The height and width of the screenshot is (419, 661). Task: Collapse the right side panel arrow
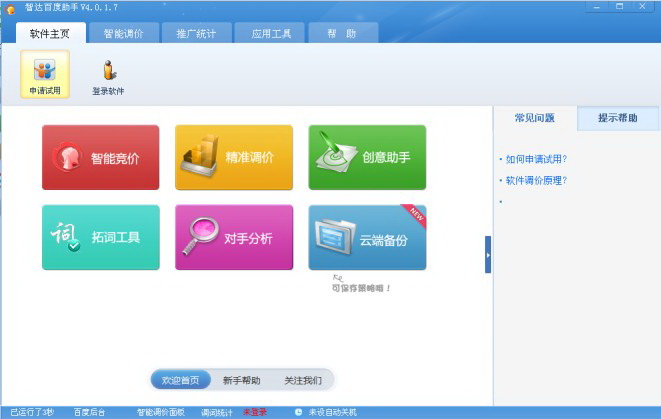click(488, 255)
